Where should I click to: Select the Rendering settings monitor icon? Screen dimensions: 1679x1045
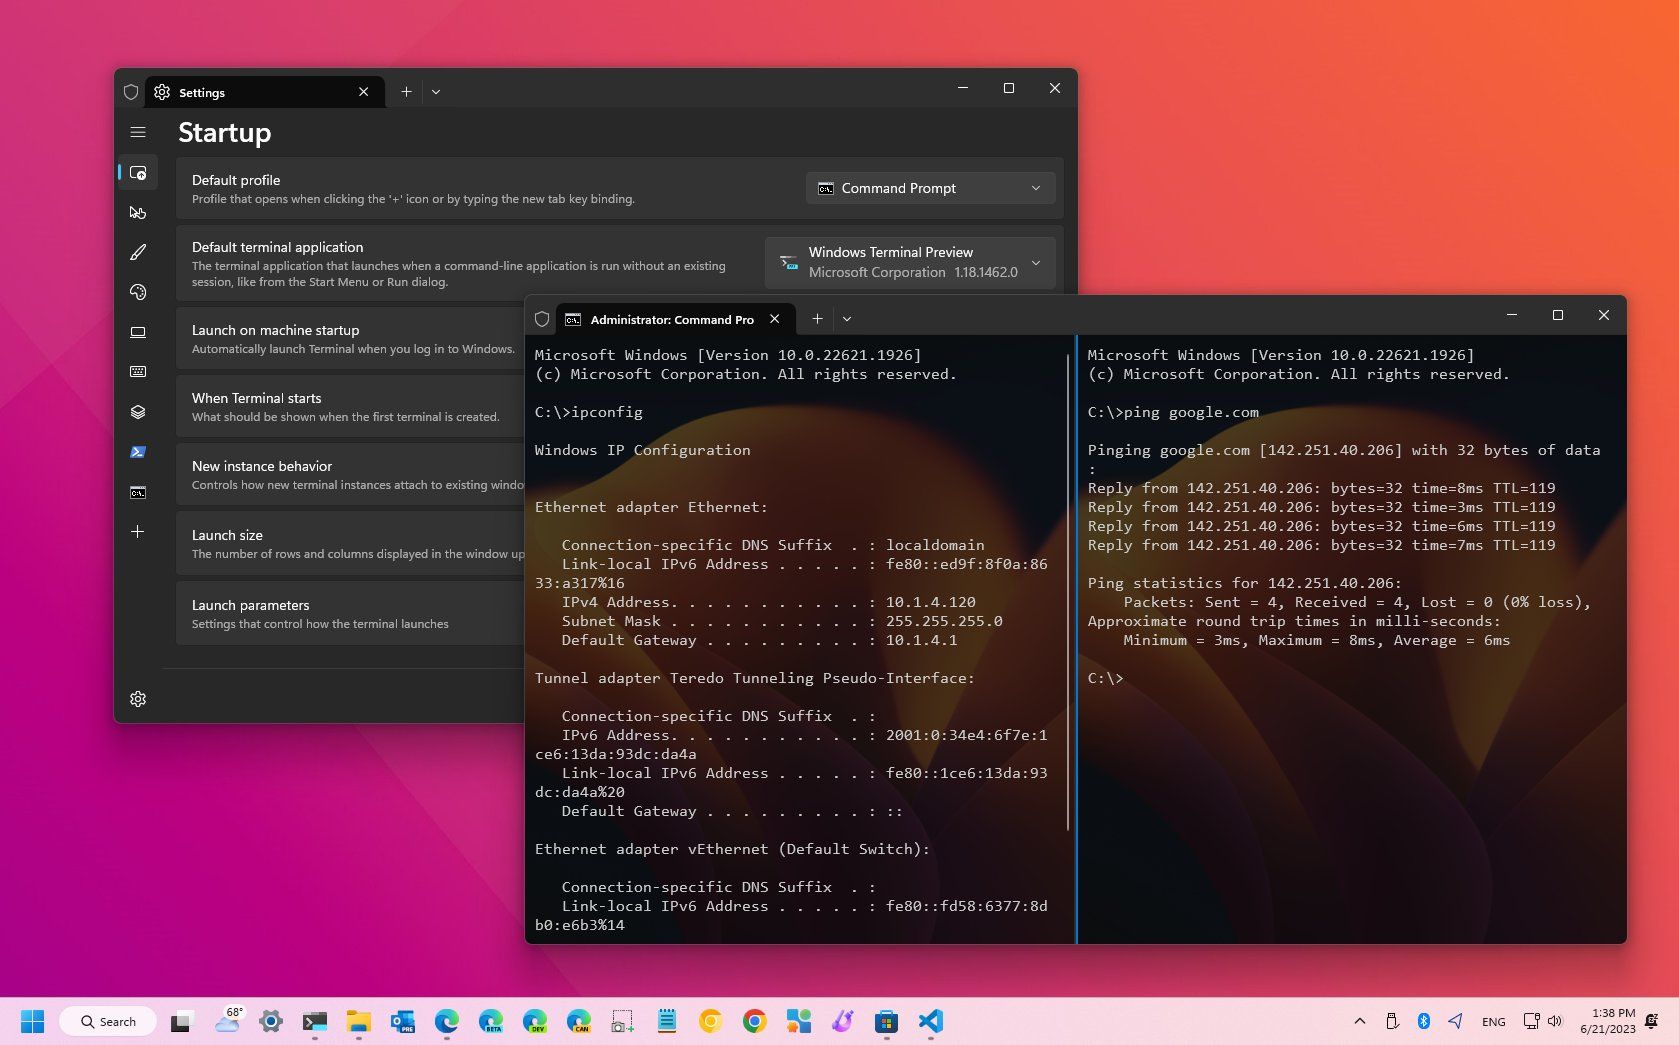point(138,331)
